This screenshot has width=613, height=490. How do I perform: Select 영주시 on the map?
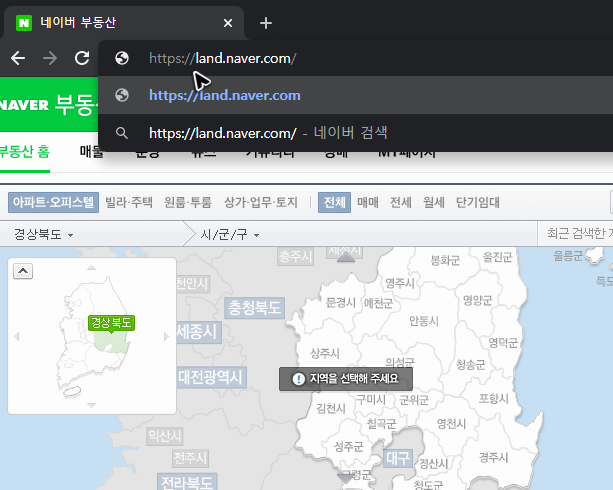tap(400, 283)
